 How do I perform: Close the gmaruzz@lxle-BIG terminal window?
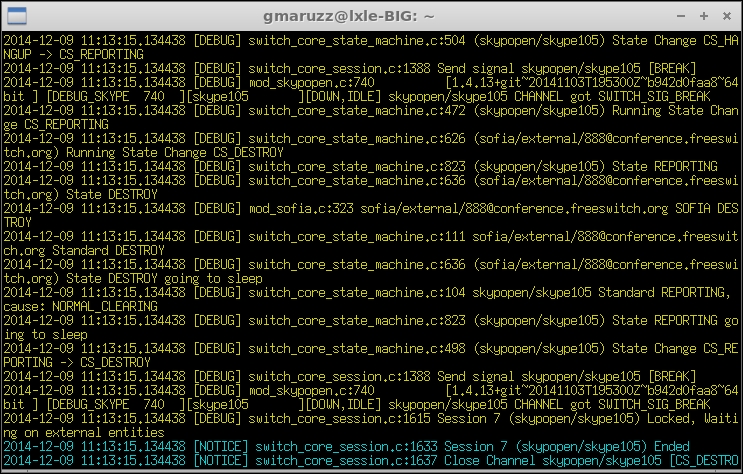pyautogui.click(x=727, y=16)
